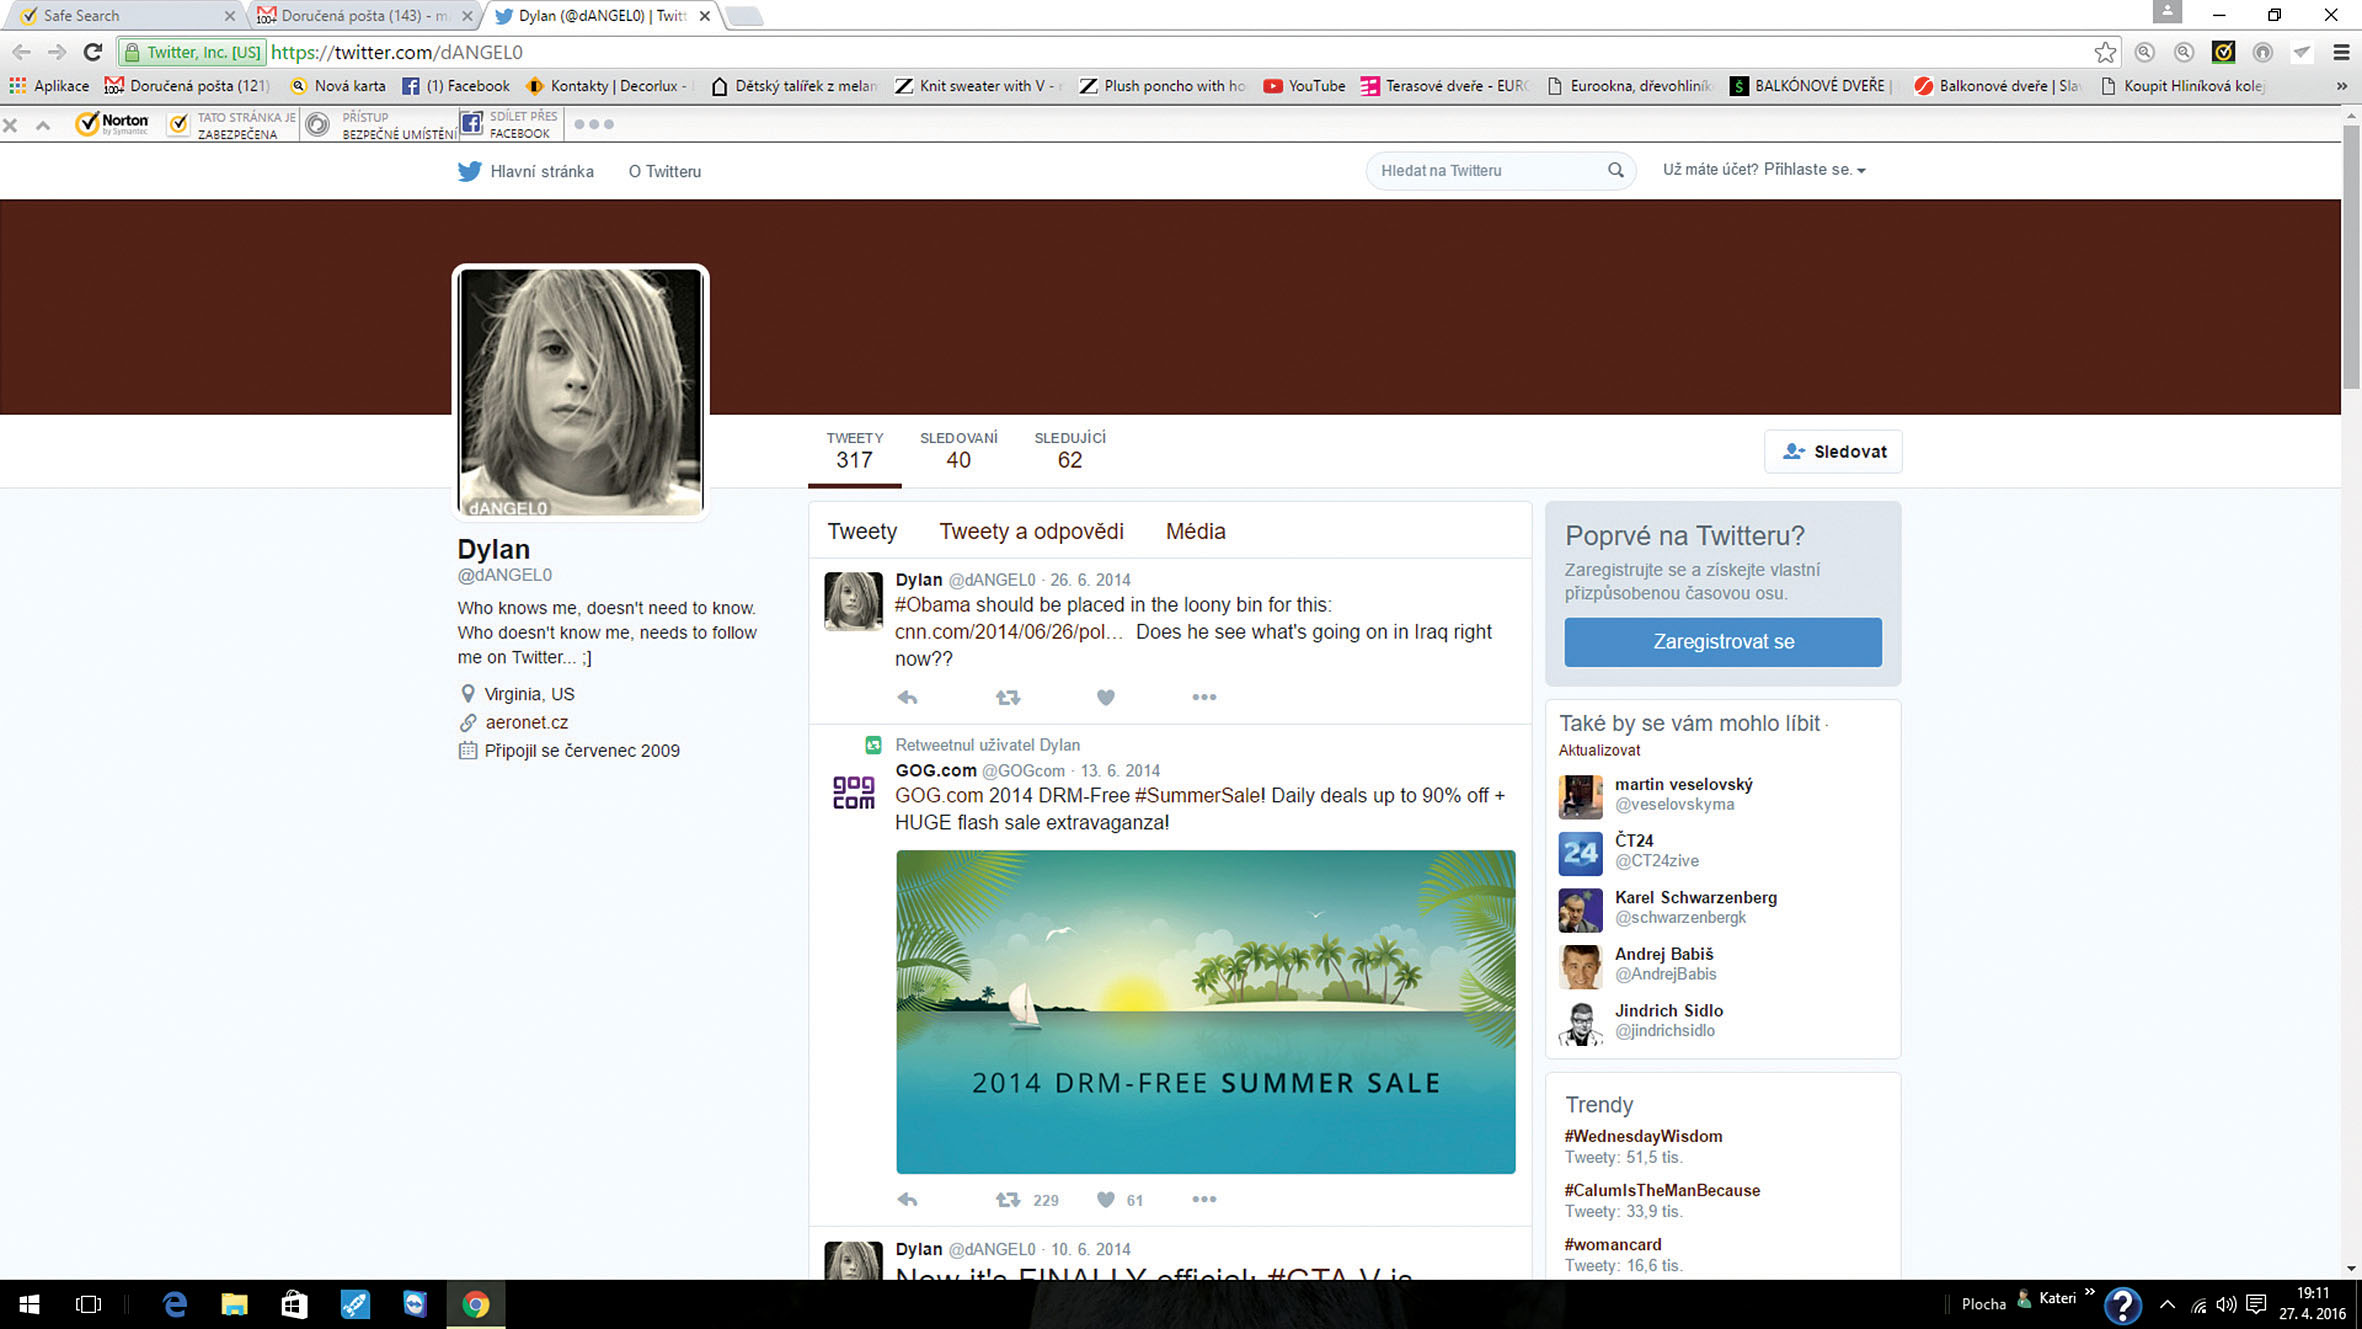2362x1329 pixels.
Task: Open the #CalumIsTheManBecause trend
Action: [x=1662, y=1190]
